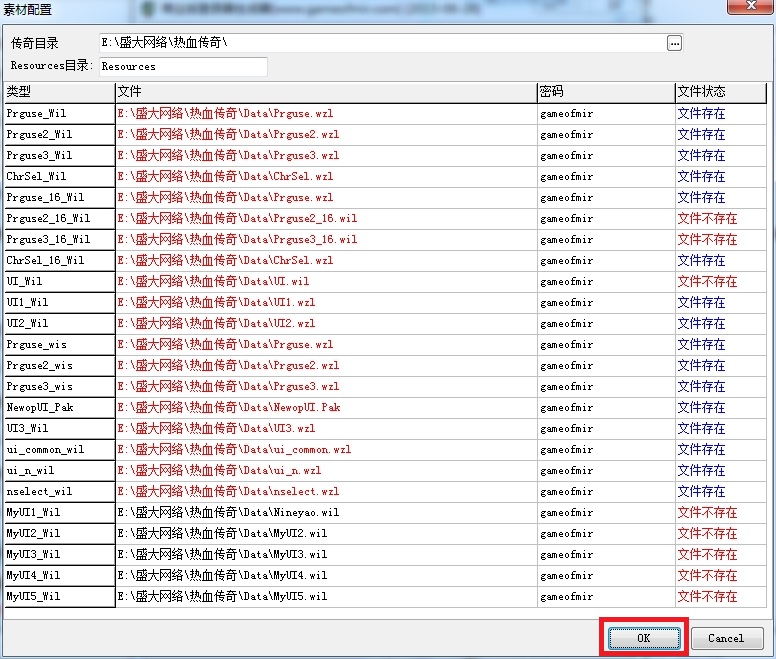The image size is (776, 659).
Task: Click the OK button
Action: (x=643, y=638)
